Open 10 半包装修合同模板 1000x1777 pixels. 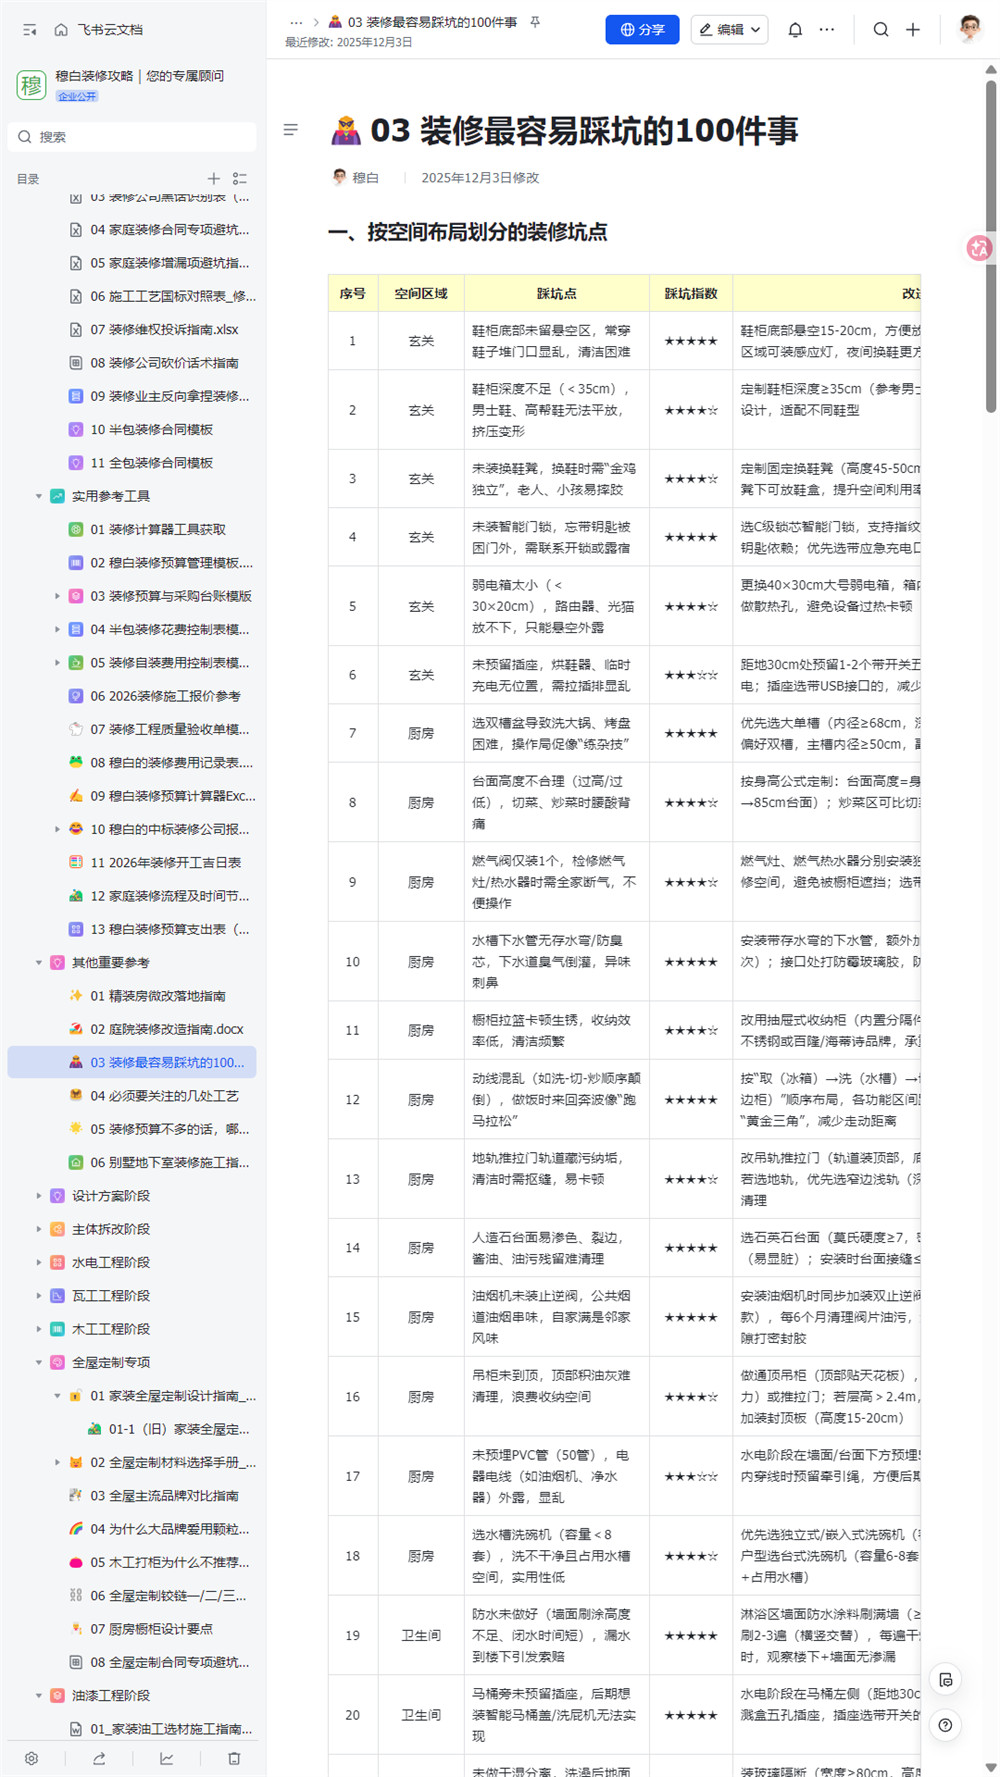pos(151,430)
